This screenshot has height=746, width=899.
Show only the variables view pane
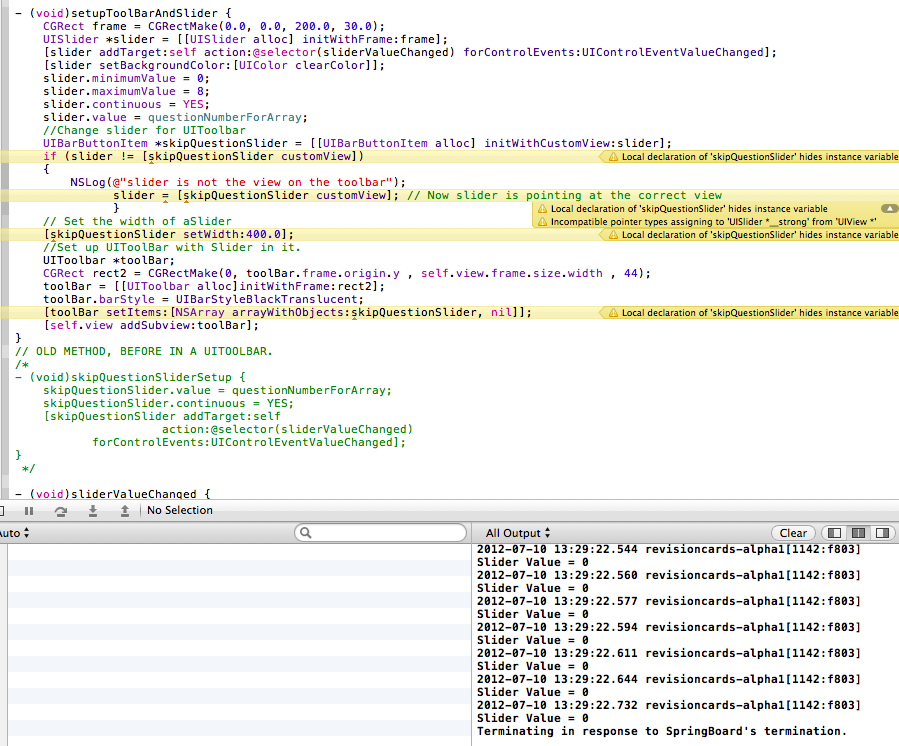[x=834, y=533]
